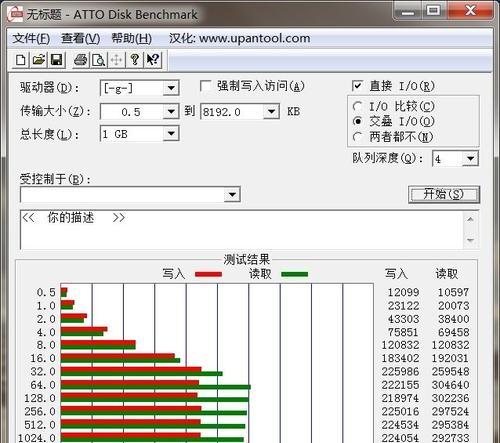This screenshot has width=500, height=443.
Task: Click write value 183402 in results
Action: click(x=400, y=358)
